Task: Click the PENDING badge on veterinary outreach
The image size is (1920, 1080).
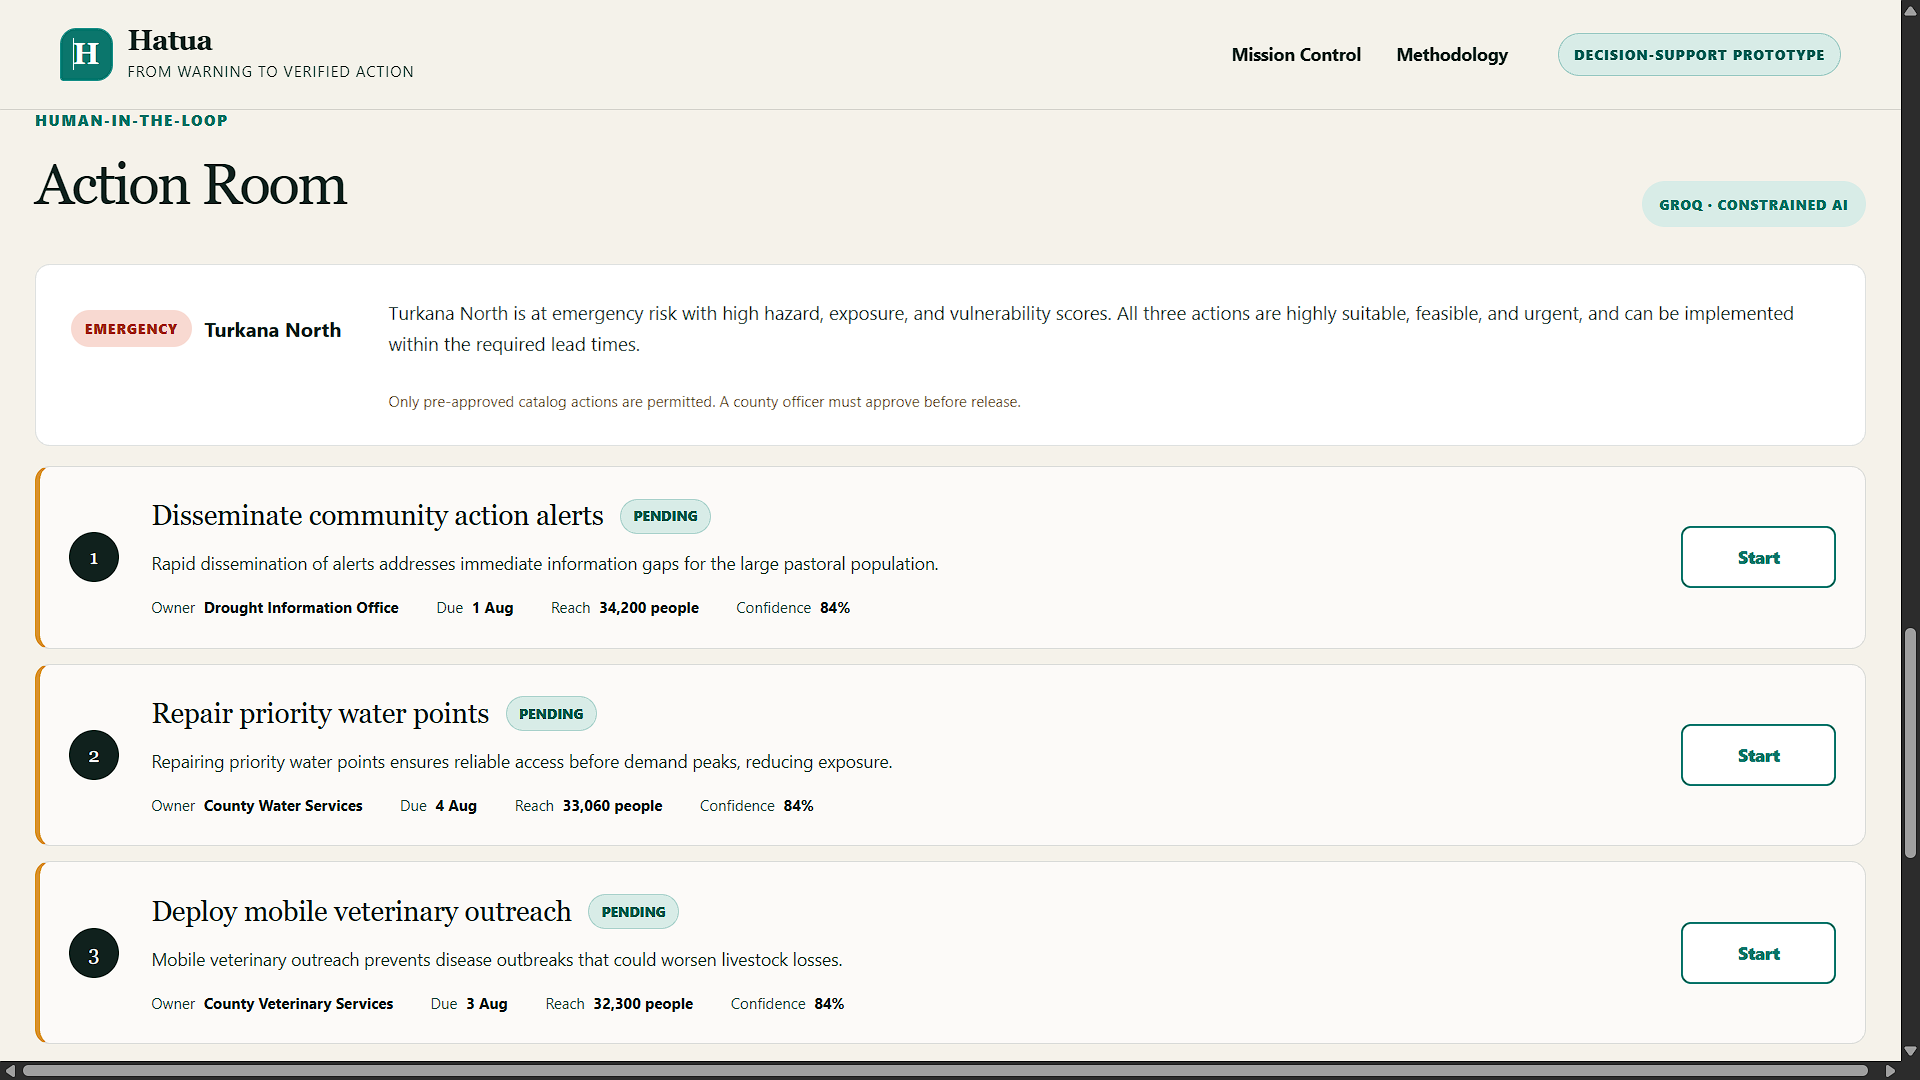Action: 633,912
